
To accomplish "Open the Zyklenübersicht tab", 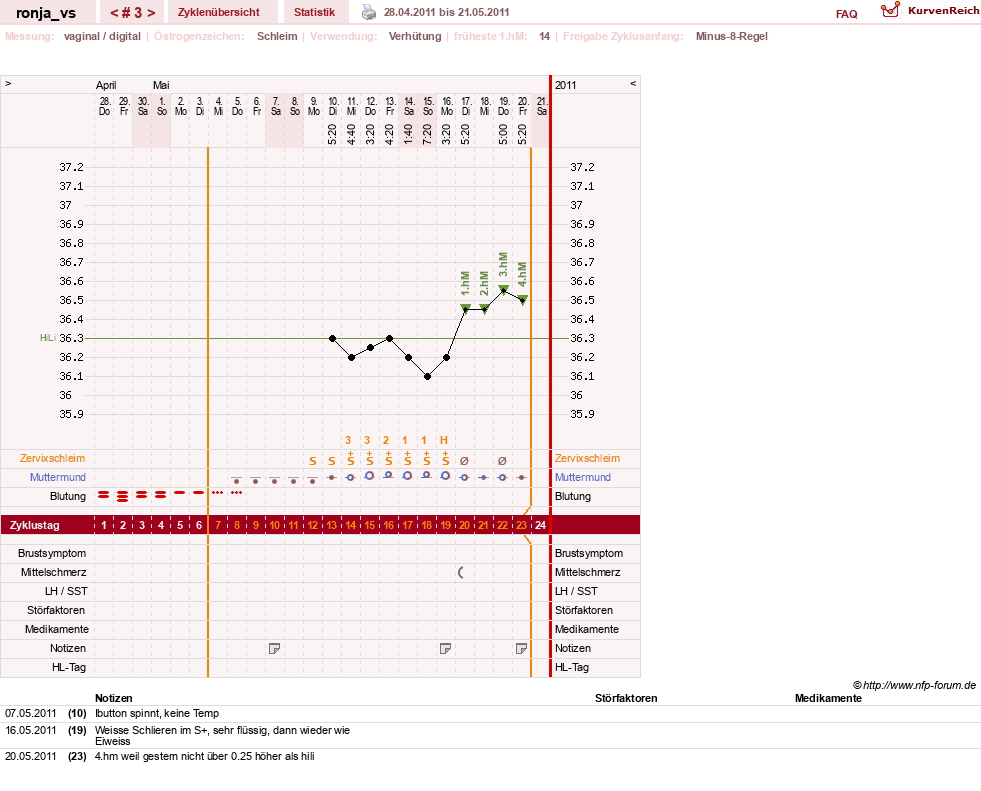I will [x=219, y=12].
